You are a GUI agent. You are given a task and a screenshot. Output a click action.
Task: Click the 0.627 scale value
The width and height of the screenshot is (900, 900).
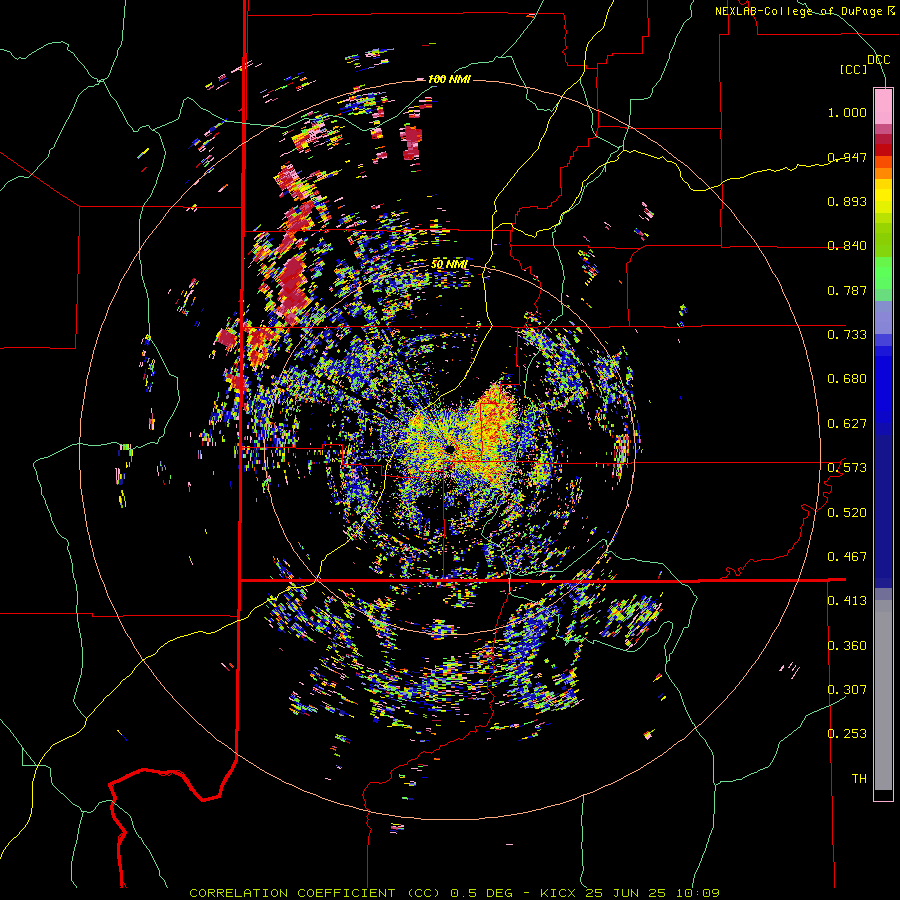[847, 424]
